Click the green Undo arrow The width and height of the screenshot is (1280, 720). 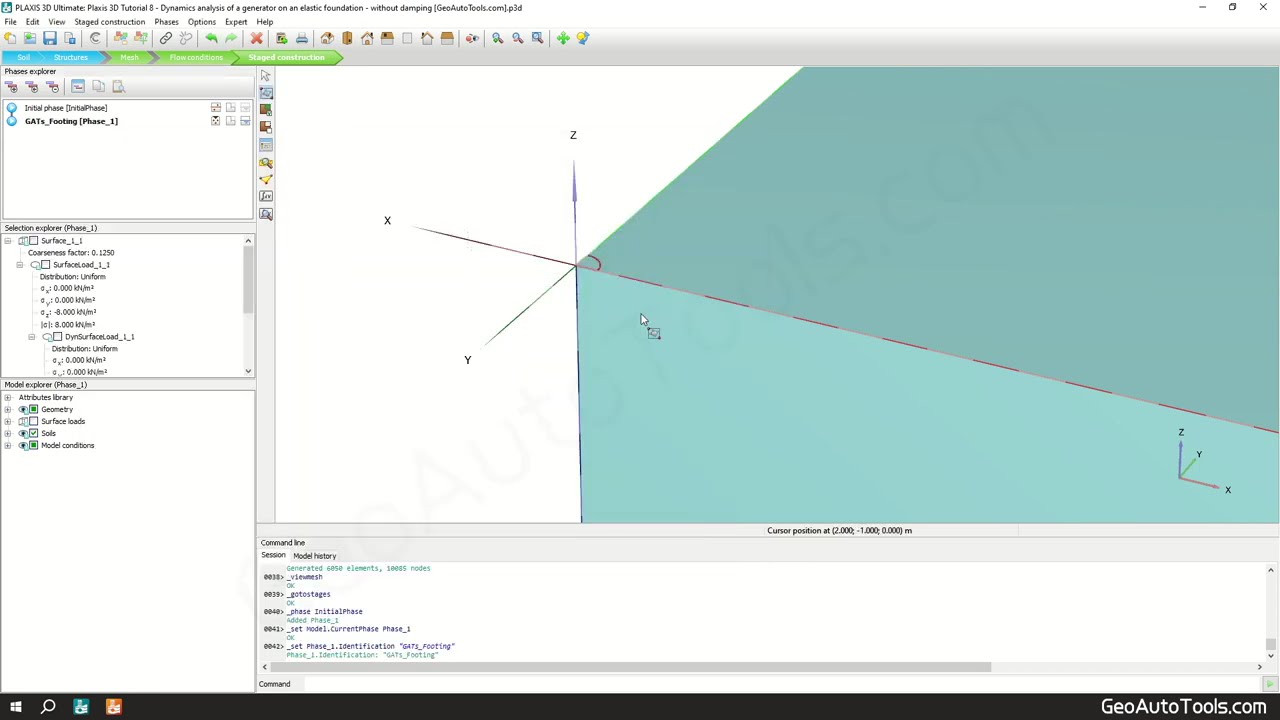pos(211,38)
